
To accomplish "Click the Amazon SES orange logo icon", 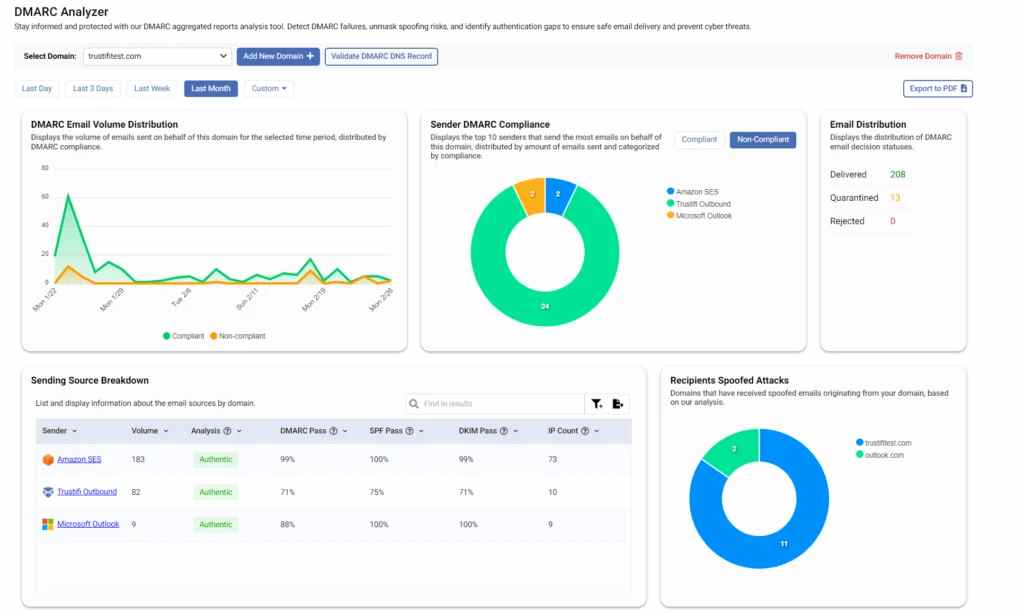I will [x=48, y=460].
